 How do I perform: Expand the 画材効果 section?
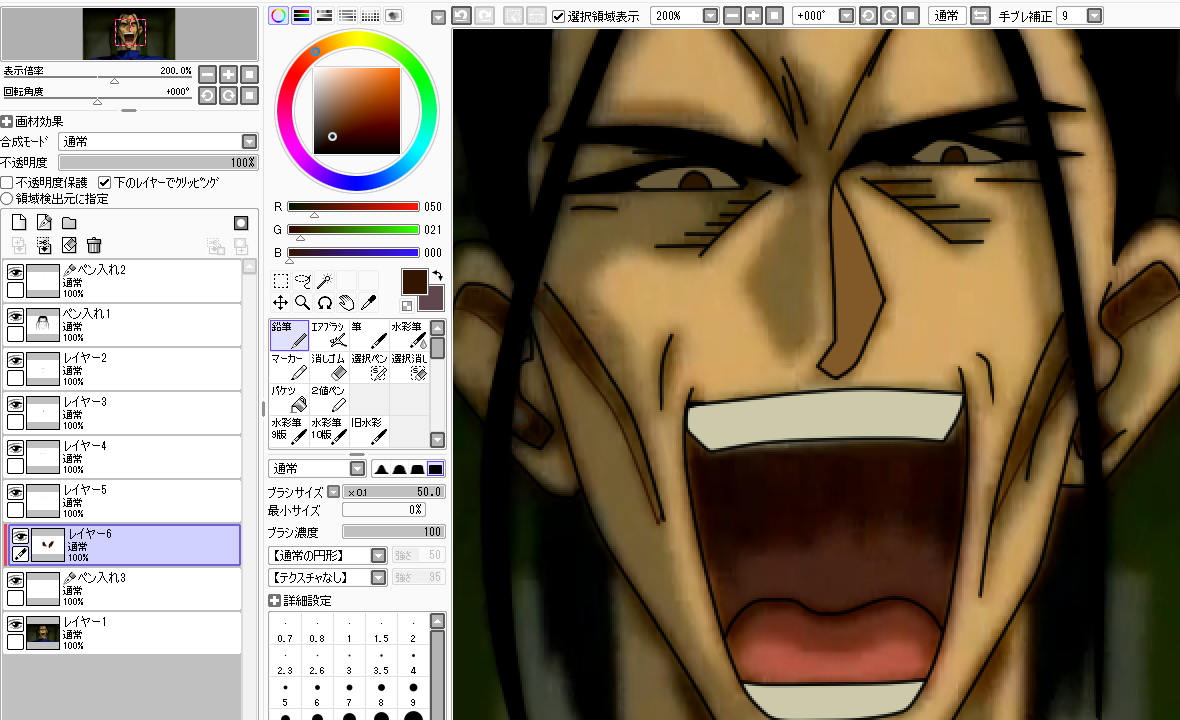click(7, 121)
